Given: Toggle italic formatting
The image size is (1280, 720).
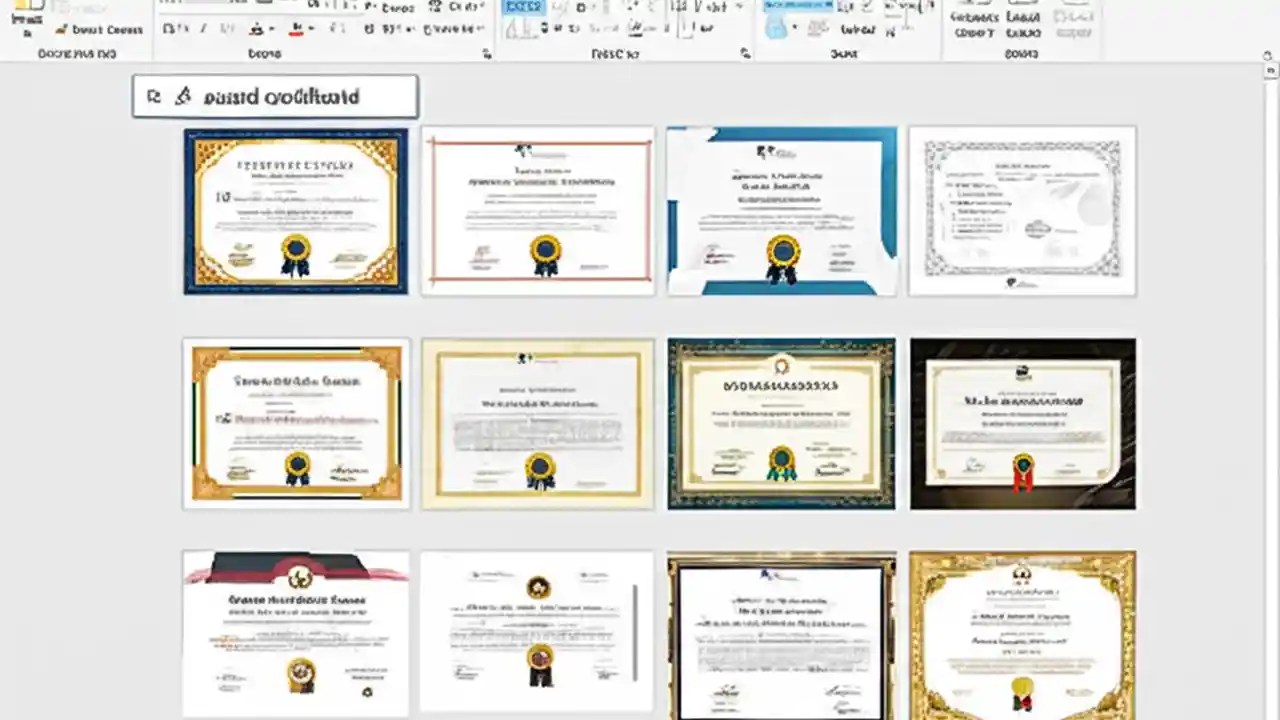Looking at the screenshot, I should coord(202,28).
